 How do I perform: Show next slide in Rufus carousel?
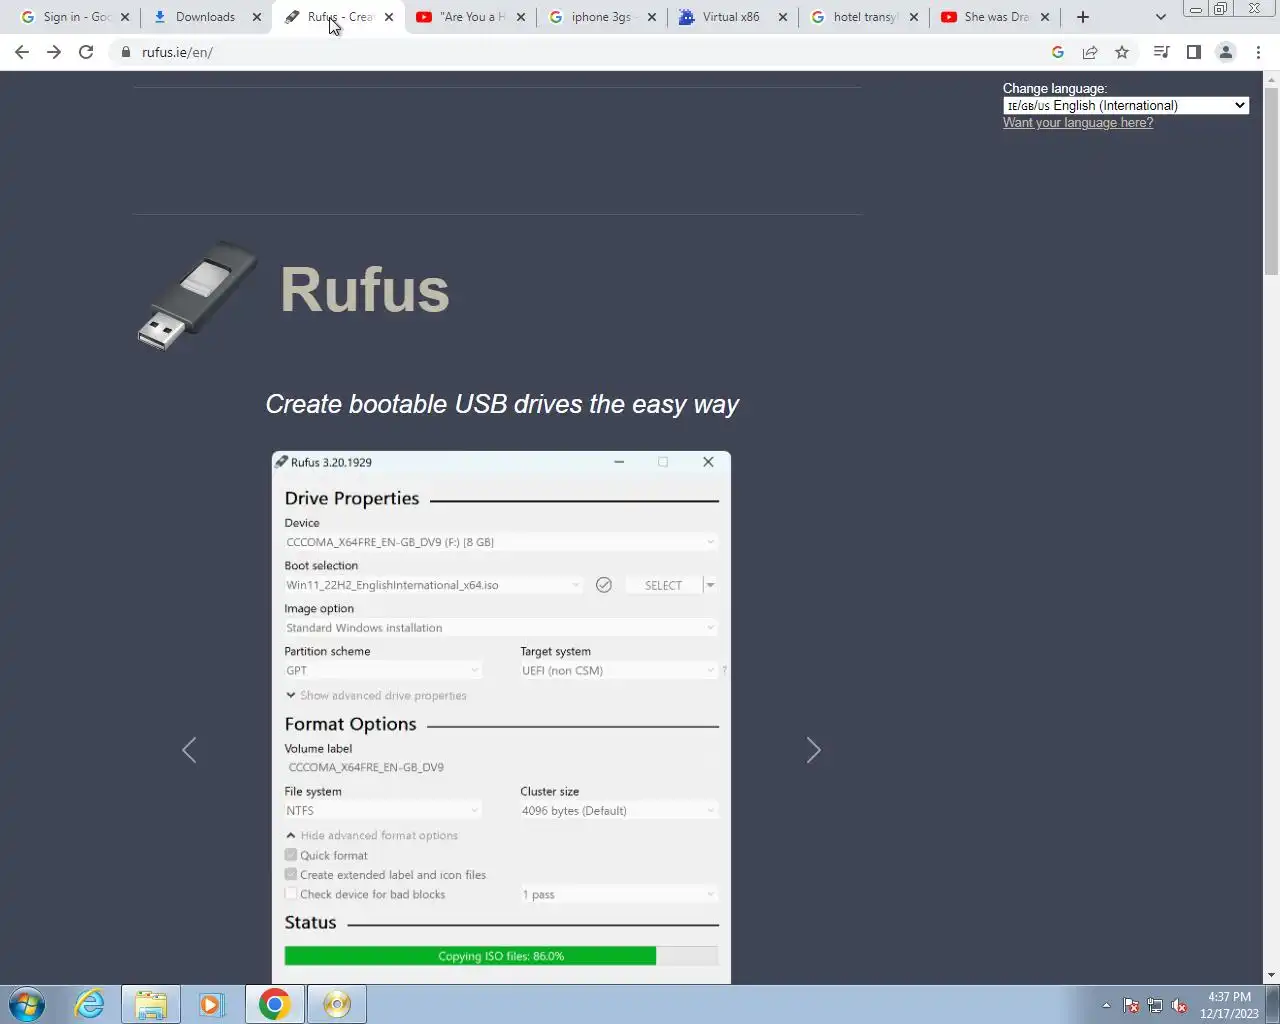pos(814,750)
